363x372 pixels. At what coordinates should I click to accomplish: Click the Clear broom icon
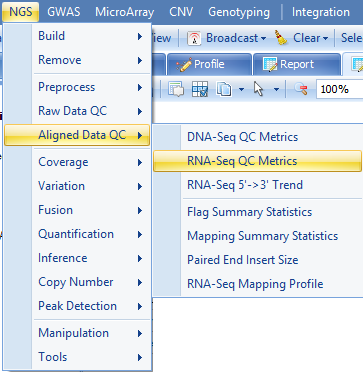point(281,38)
